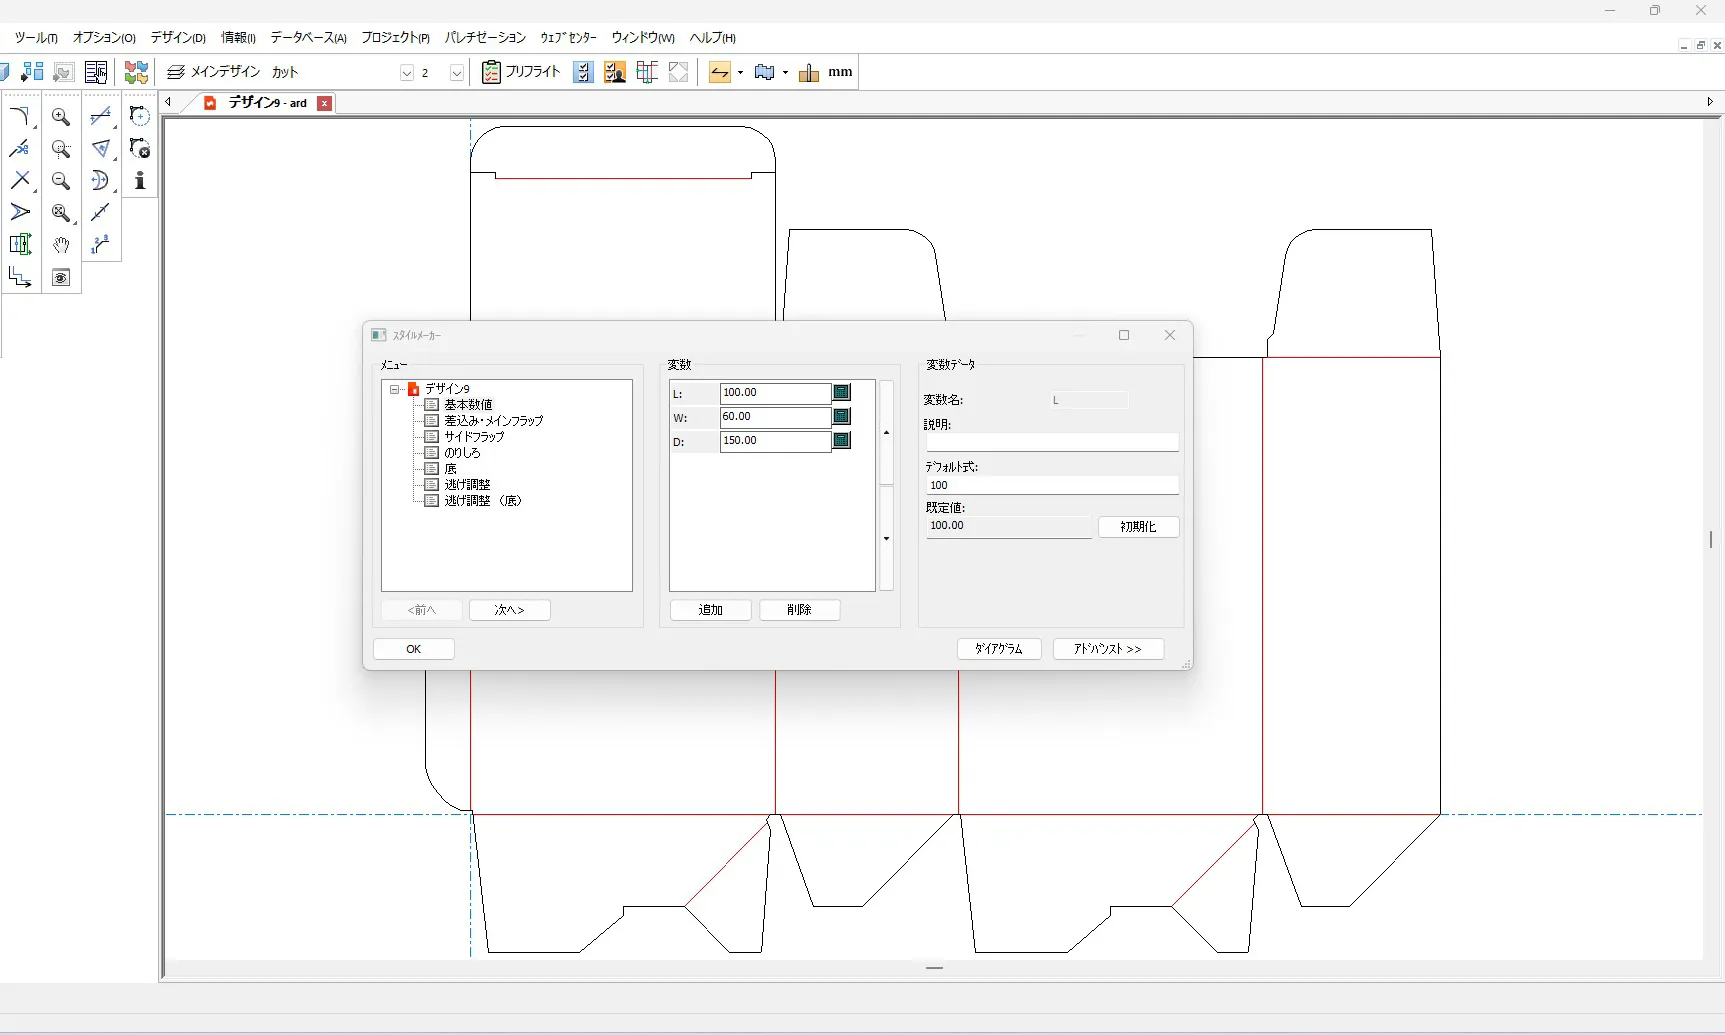
Task: Select サイドフラップ in the menu tree
Action: click(x=474, y=437)
